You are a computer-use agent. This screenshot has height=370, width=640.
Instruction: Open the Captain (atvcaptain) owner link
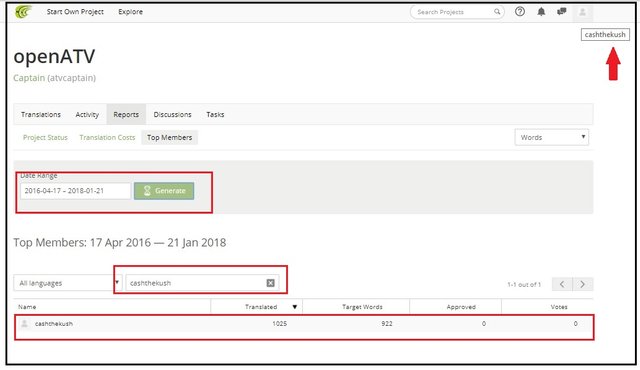[55, 78]
